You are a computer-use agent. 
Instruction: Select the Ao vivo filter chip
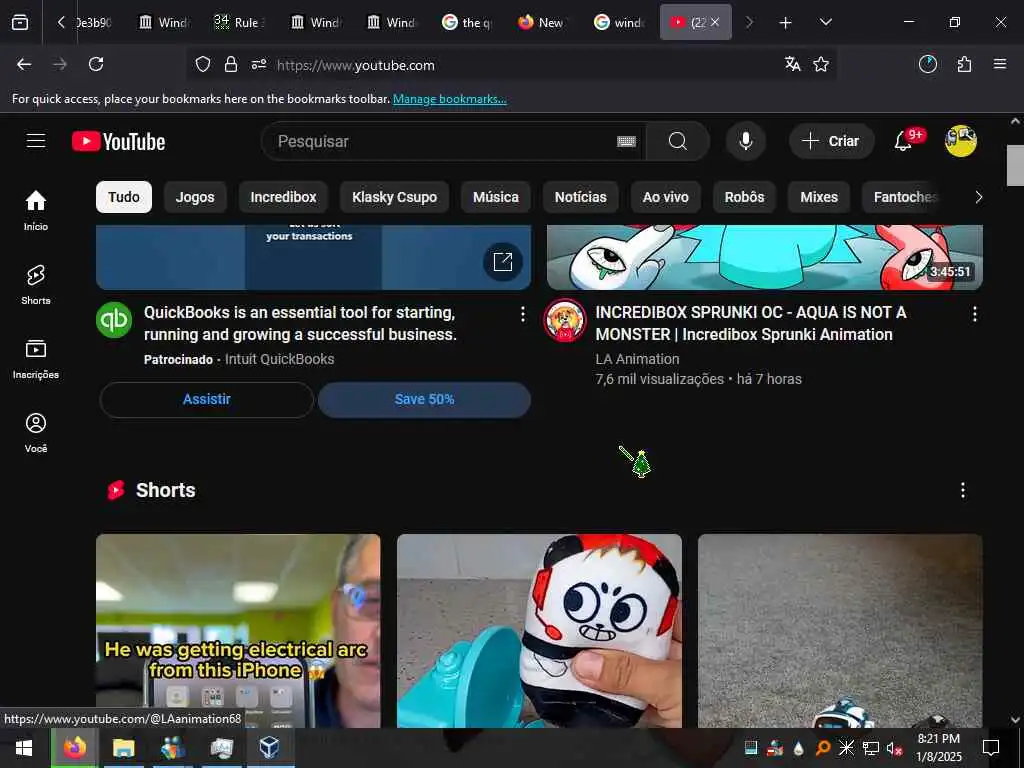point(665,197)
